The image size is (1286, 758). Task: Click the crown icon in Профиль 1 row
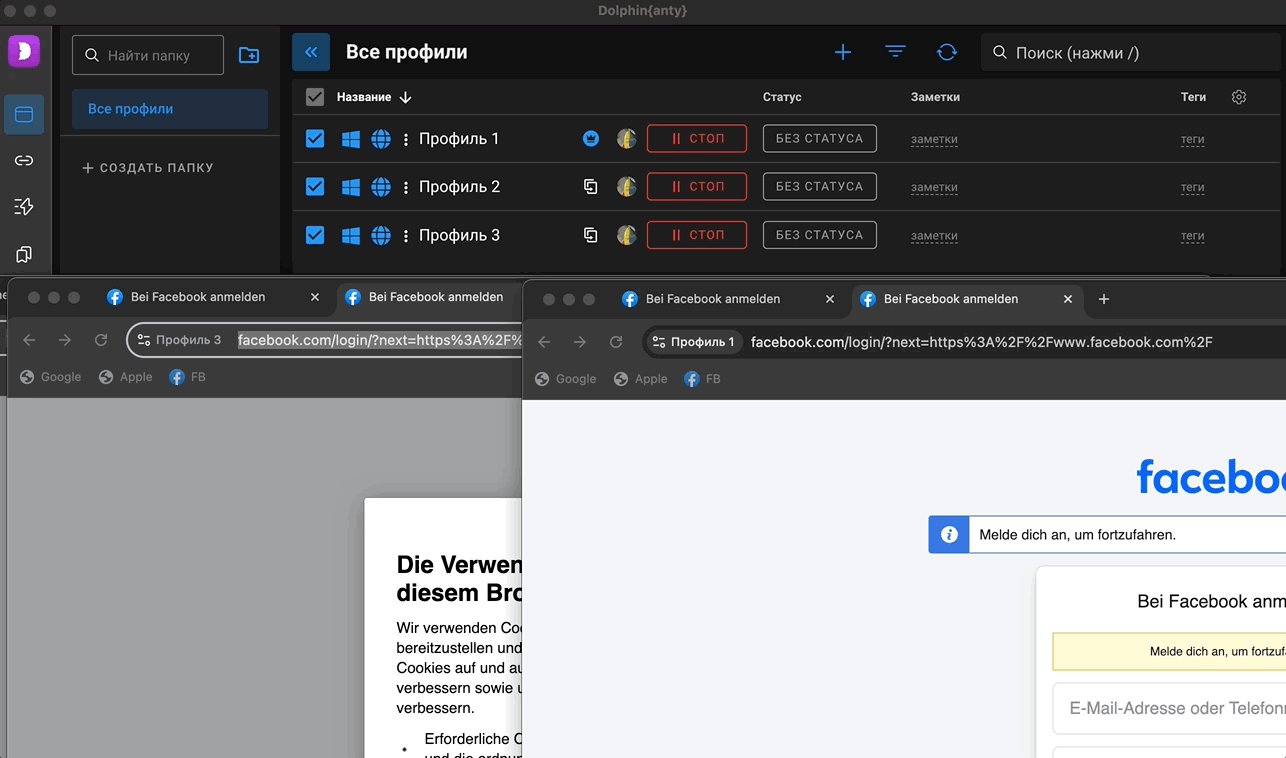click(x=591, y=139)
